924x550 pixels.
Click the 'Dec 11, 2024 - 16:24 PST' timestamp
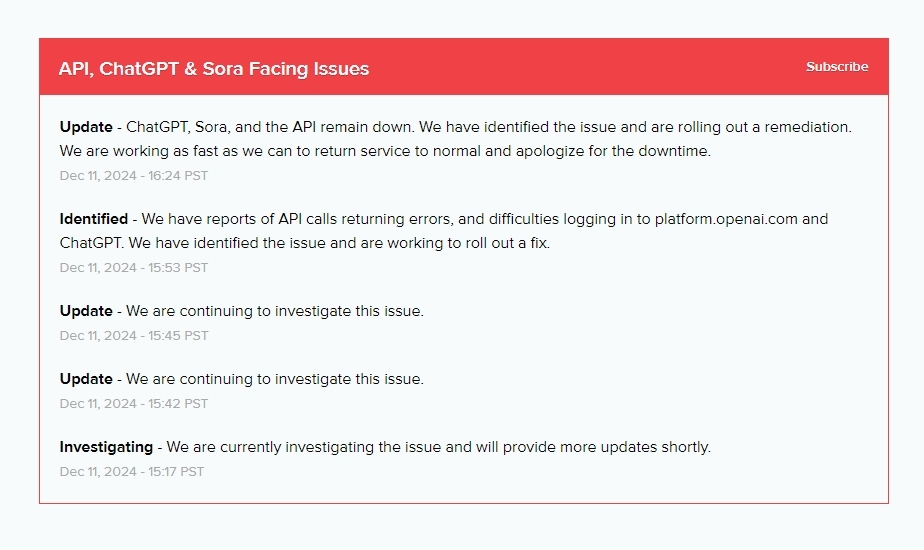(x=134, y=176)
